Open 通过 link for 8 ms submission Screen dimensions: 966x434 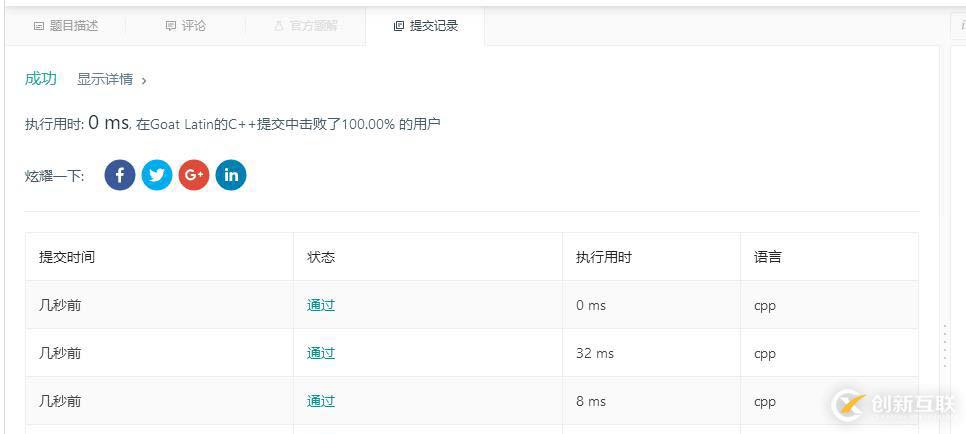click(321, 401)
